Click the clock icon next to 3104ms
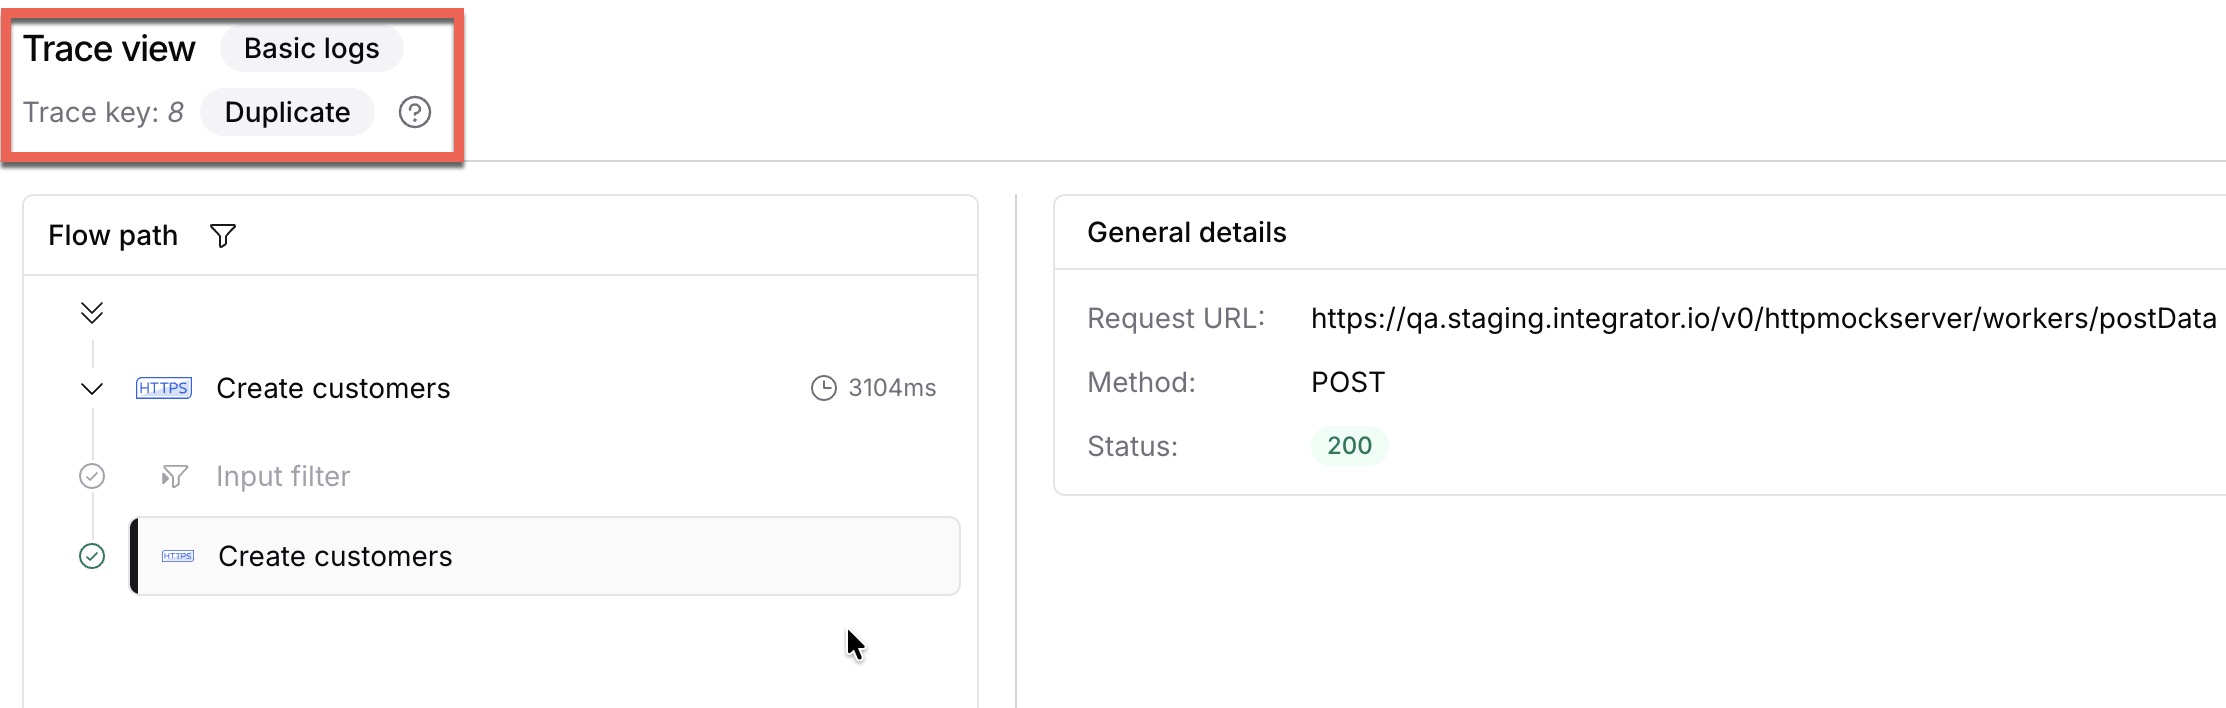The width and height of the screenshot is (2226, 708). tap(823, 388)
